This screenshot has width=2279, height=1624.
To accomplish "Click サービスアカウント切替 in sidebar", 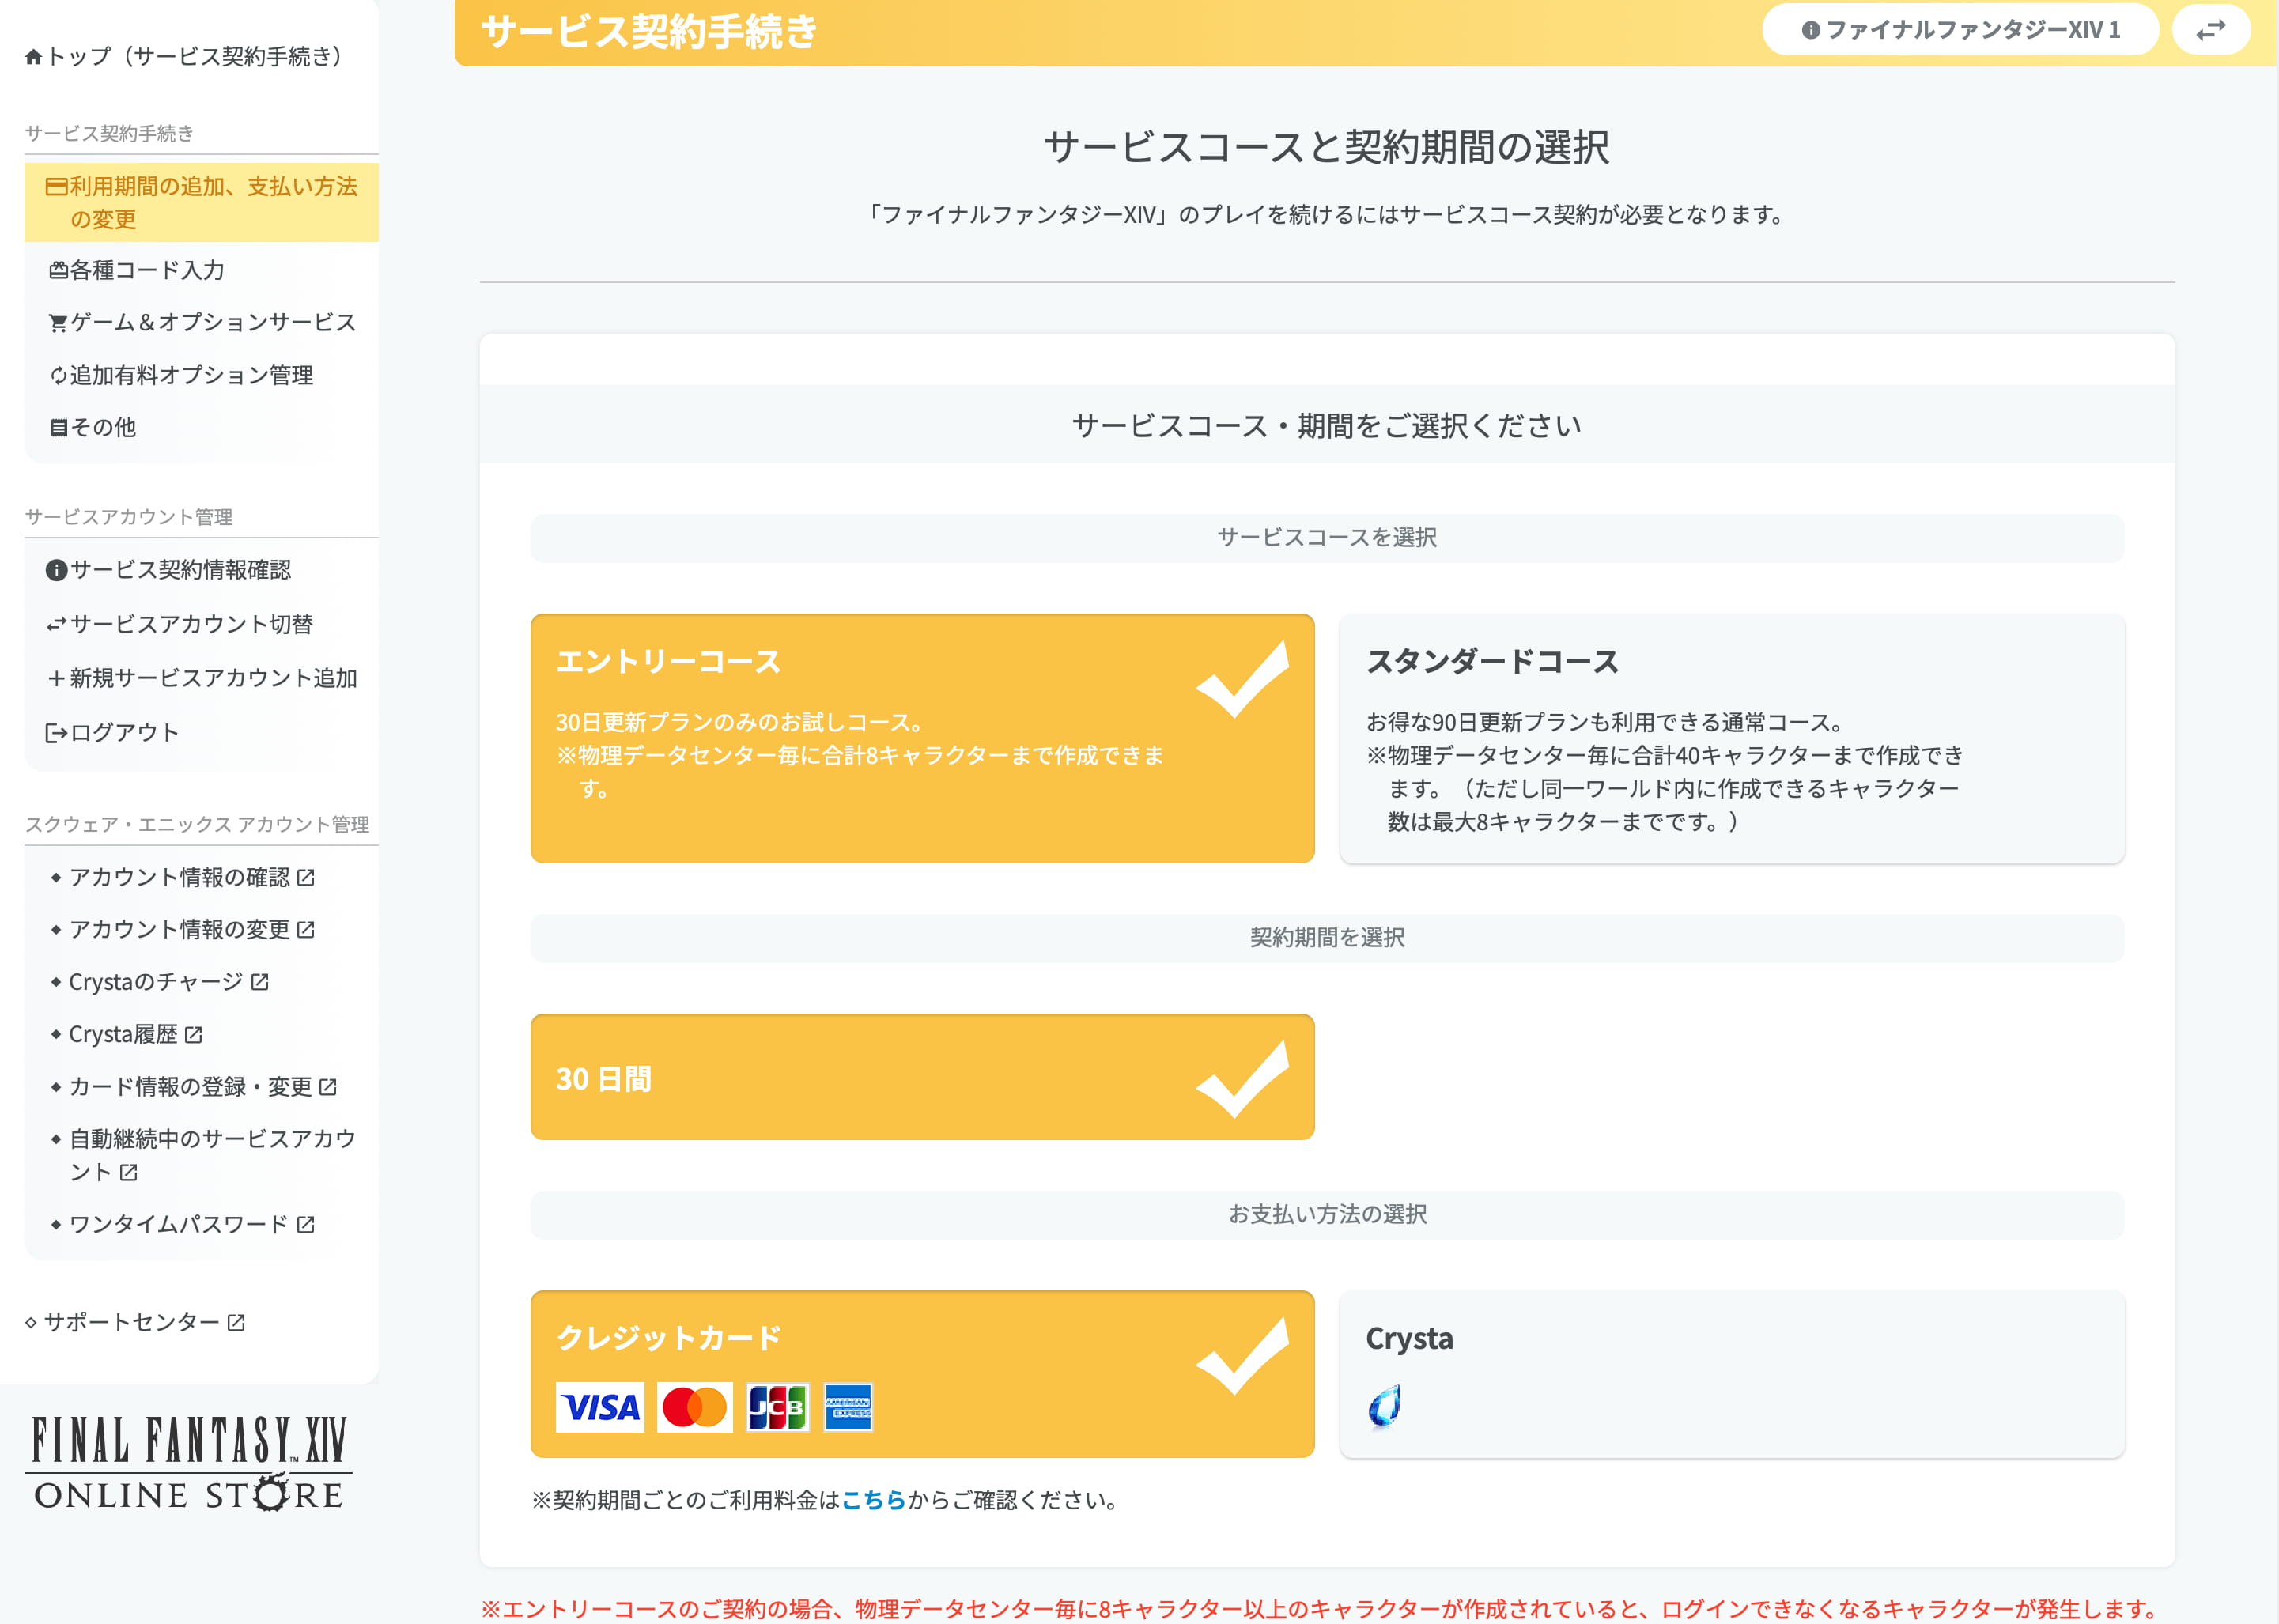I will pyautogui.click(x=180, y=624).
